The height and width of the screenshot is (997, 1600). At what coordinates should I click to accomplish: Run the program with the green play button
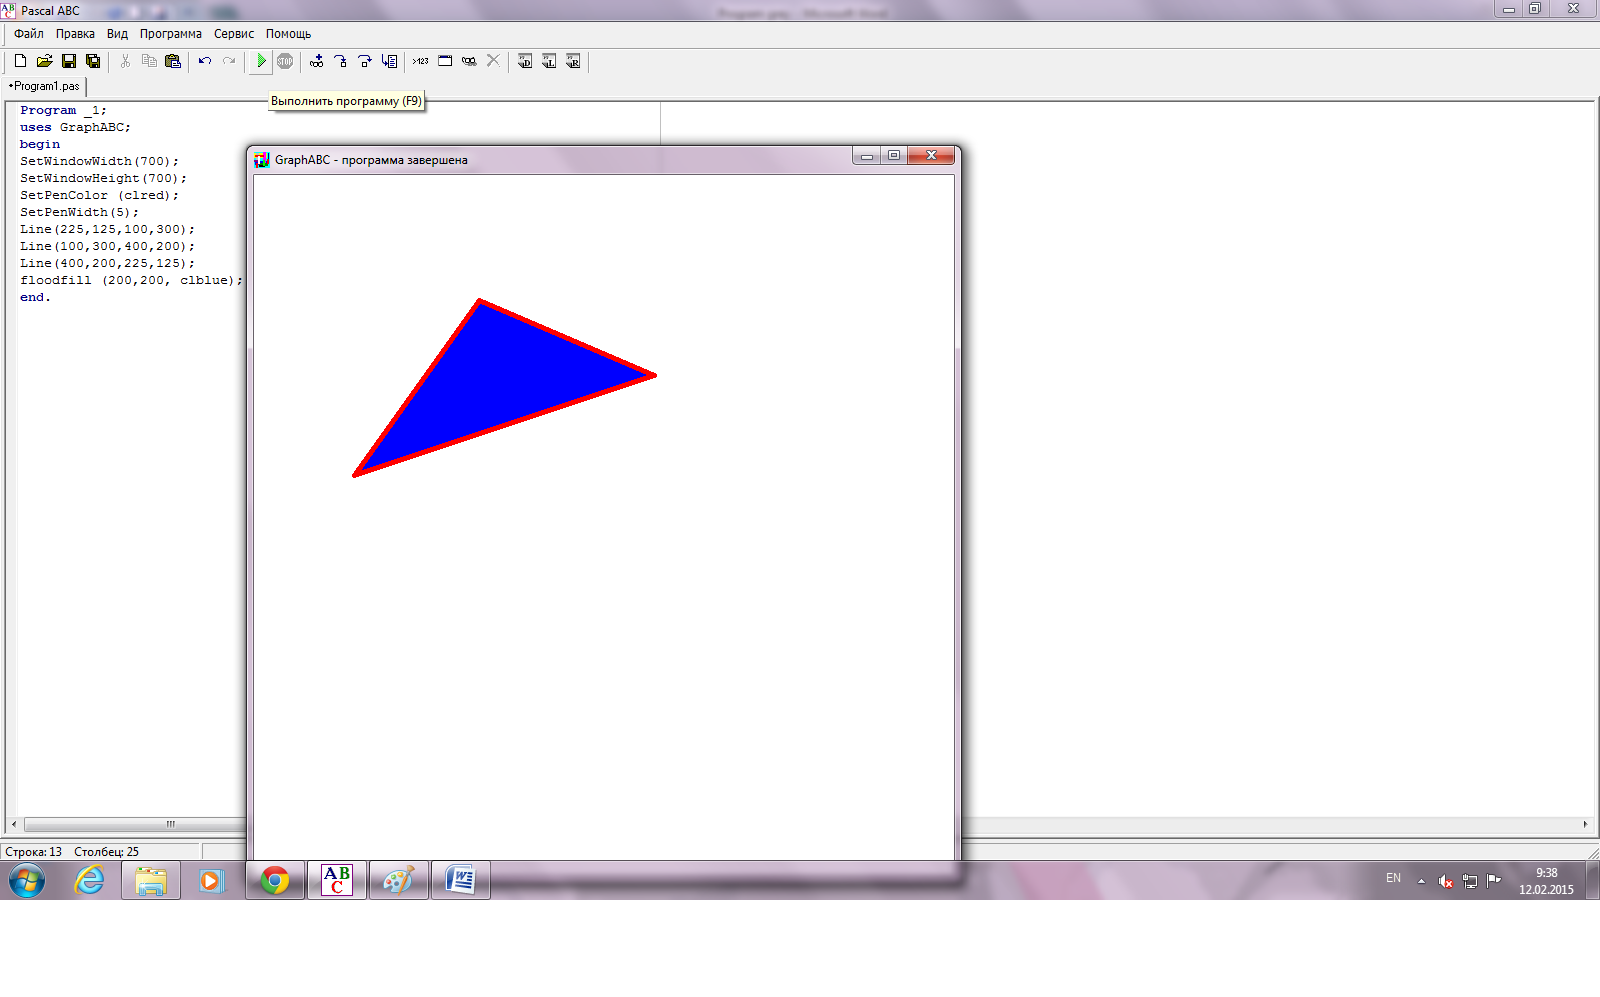pyautogui.click(x=261, y=61)
